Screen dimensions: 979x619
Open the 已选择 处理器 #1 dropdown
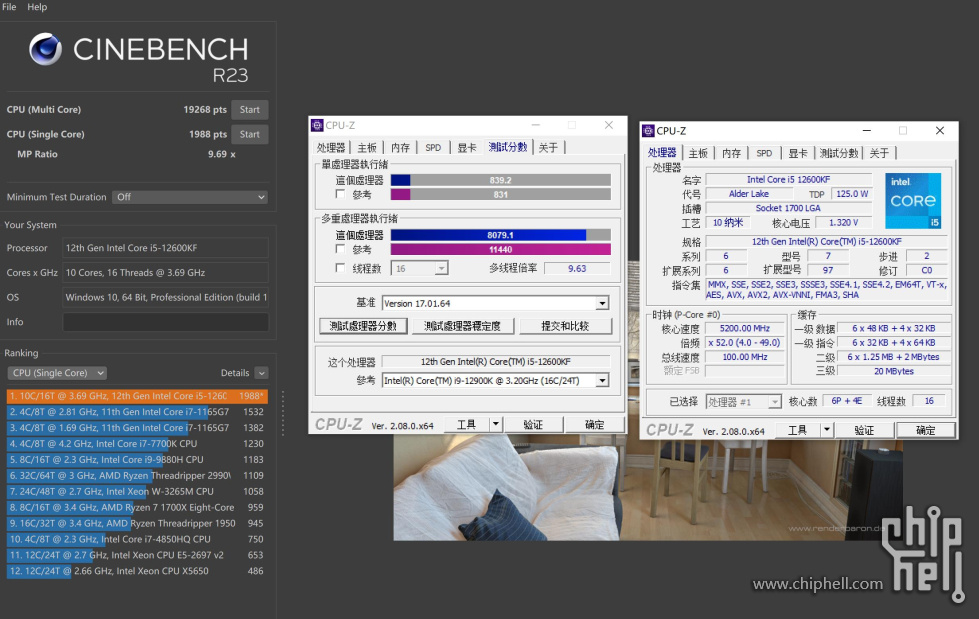click(x=743, y=402)
